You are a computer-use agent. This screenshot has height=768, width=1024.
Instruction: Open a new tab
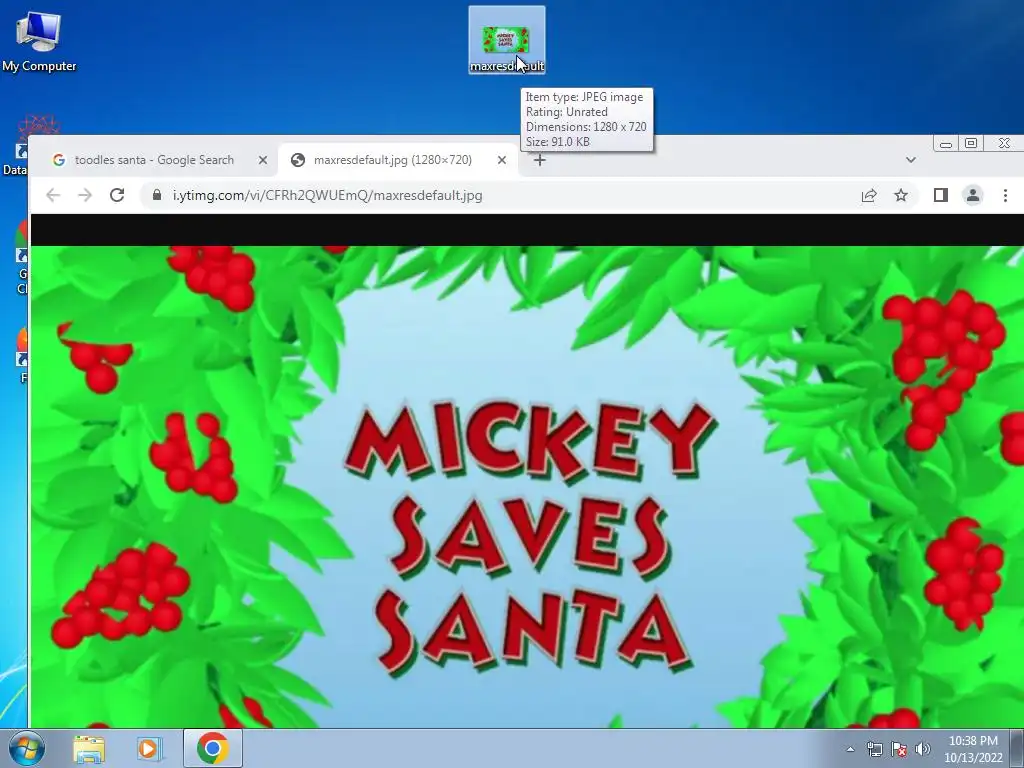point(539,160)
